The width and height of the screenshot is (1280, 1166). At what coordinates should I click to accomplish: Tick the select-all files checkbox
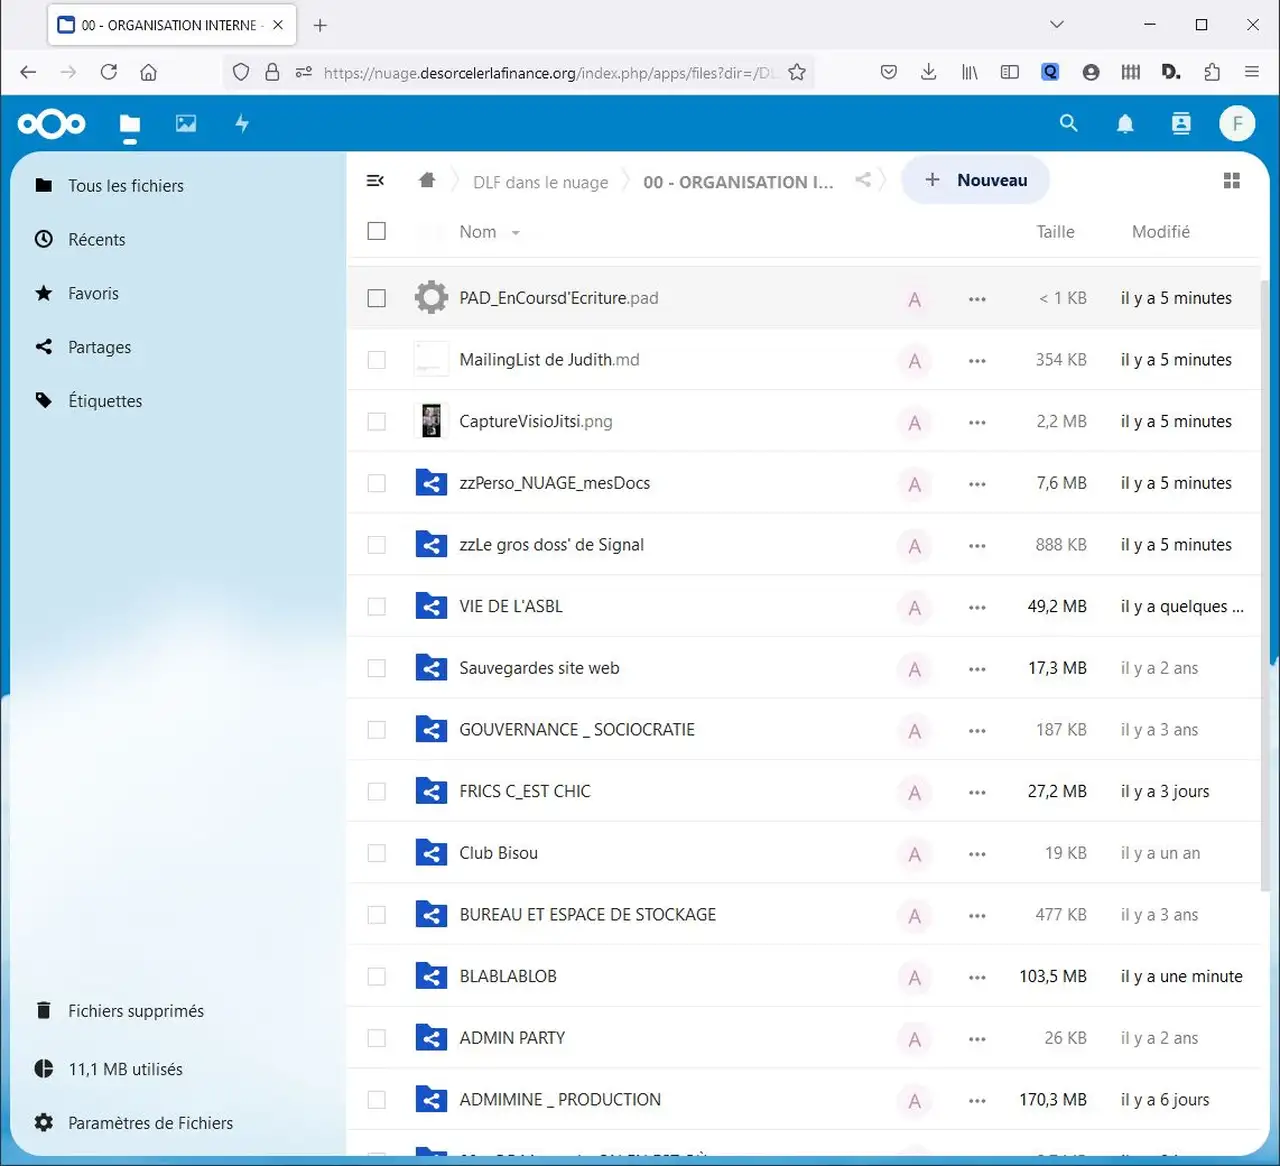tap(377, 232)
